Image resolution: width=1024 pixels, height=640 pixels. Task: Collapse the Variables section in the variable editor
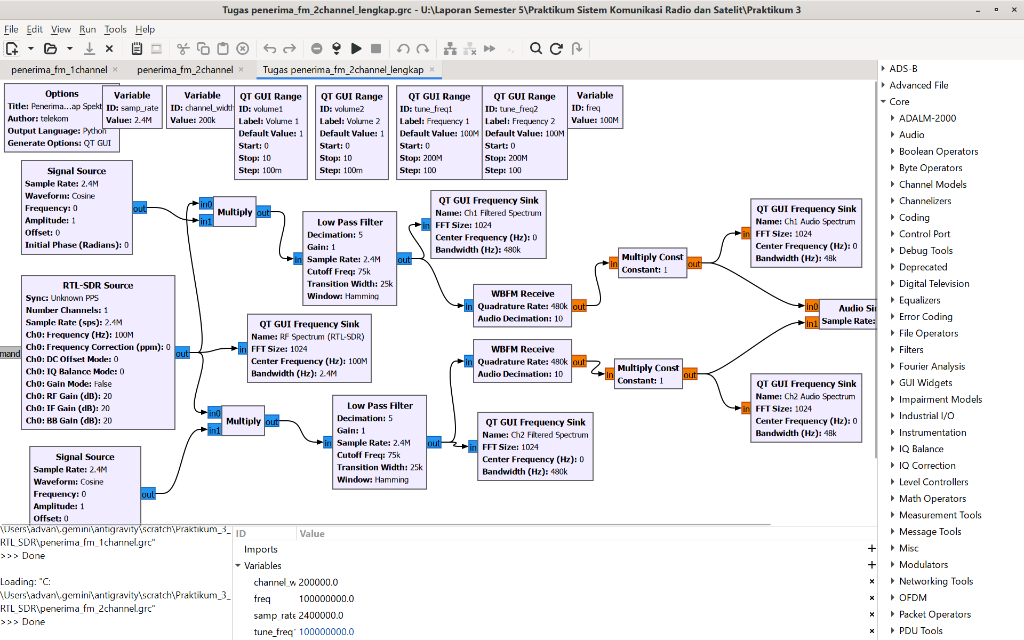238,566
